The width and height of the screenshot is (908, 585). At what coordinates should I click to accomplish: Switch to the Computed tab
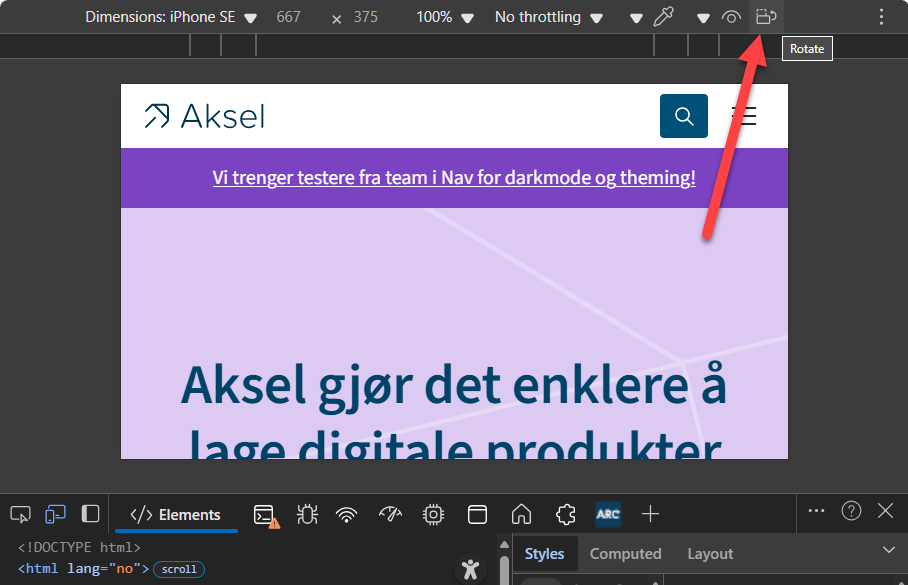[625, 553]
